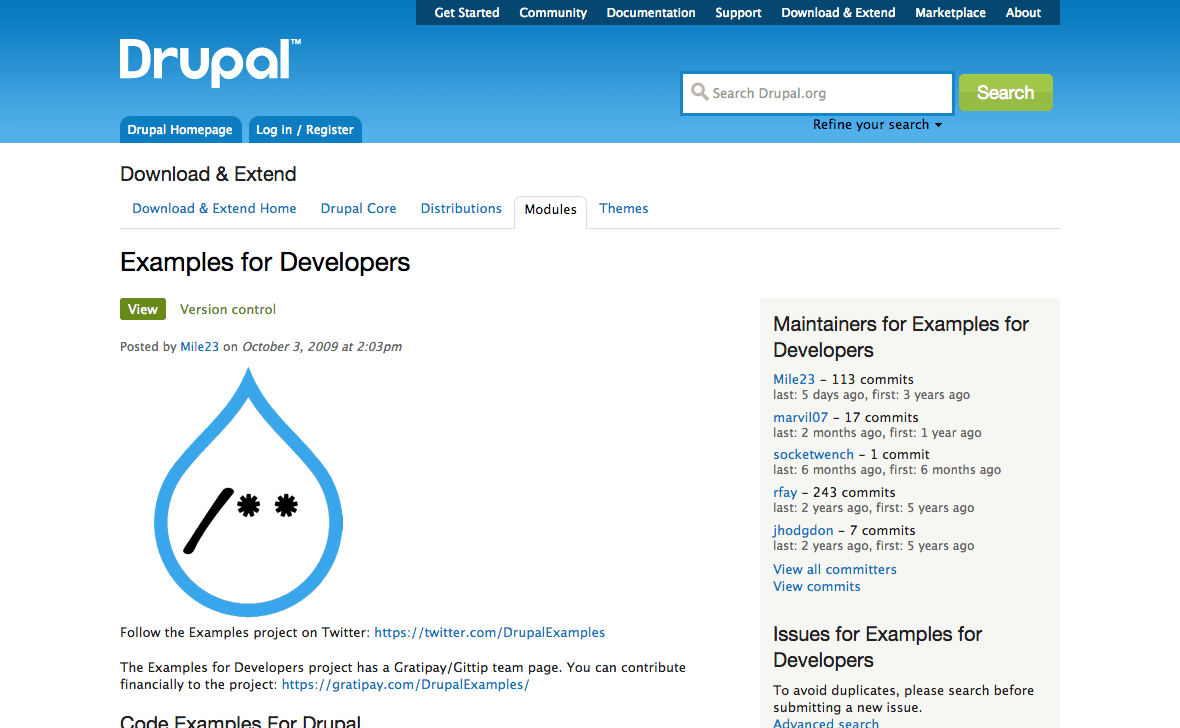Click the Download & Extend section heading
The image size is (1180, 728).
coord(208,174)
